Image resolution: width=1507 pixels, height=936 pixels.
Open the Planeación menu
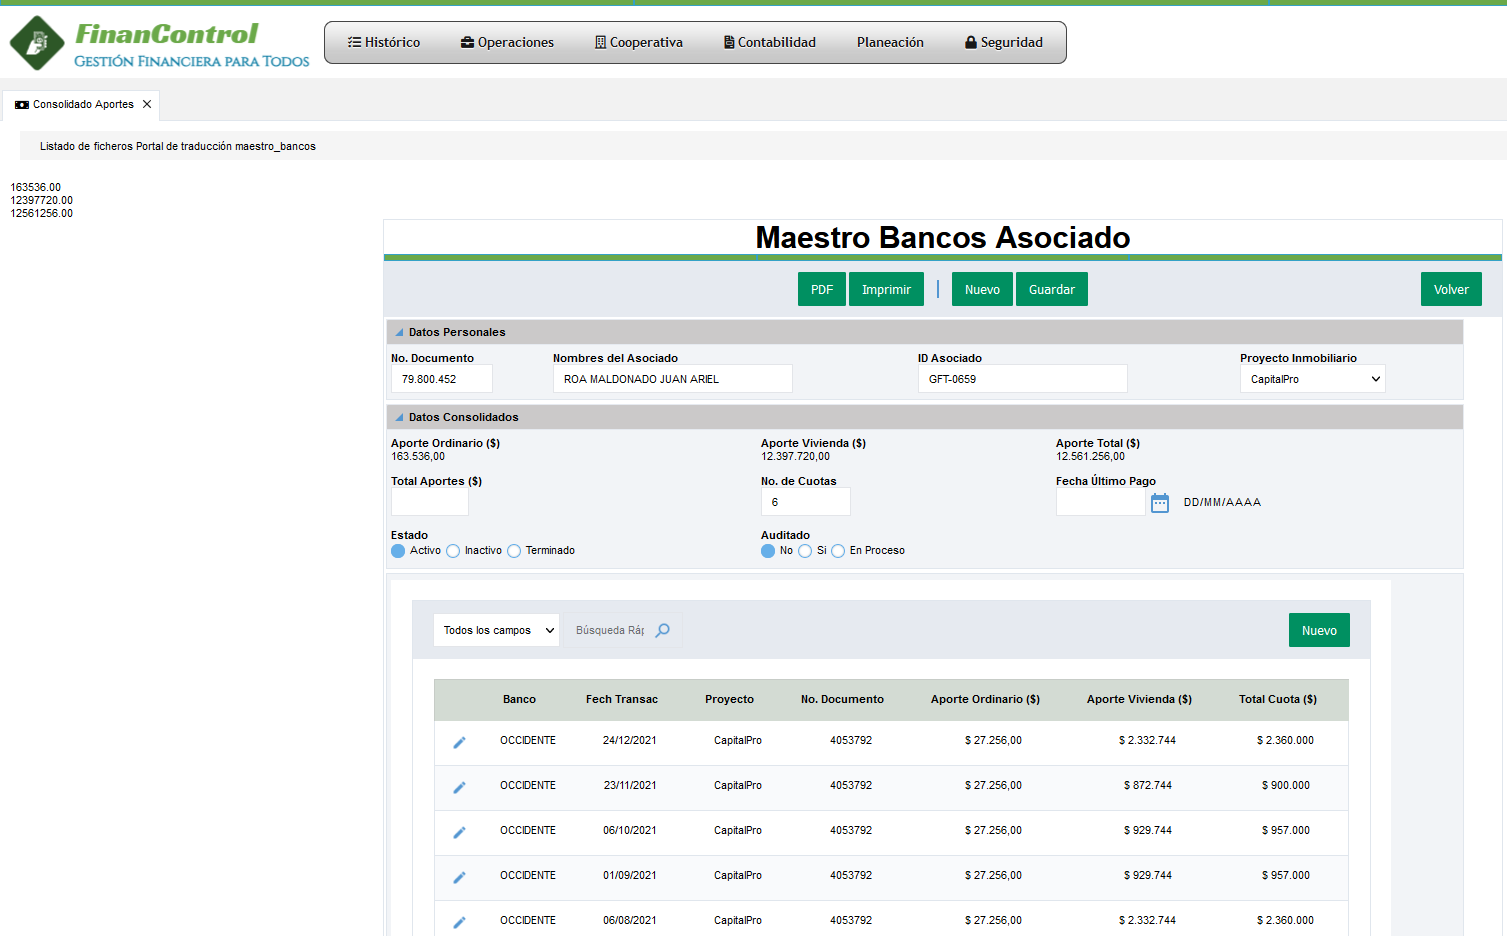890,42
